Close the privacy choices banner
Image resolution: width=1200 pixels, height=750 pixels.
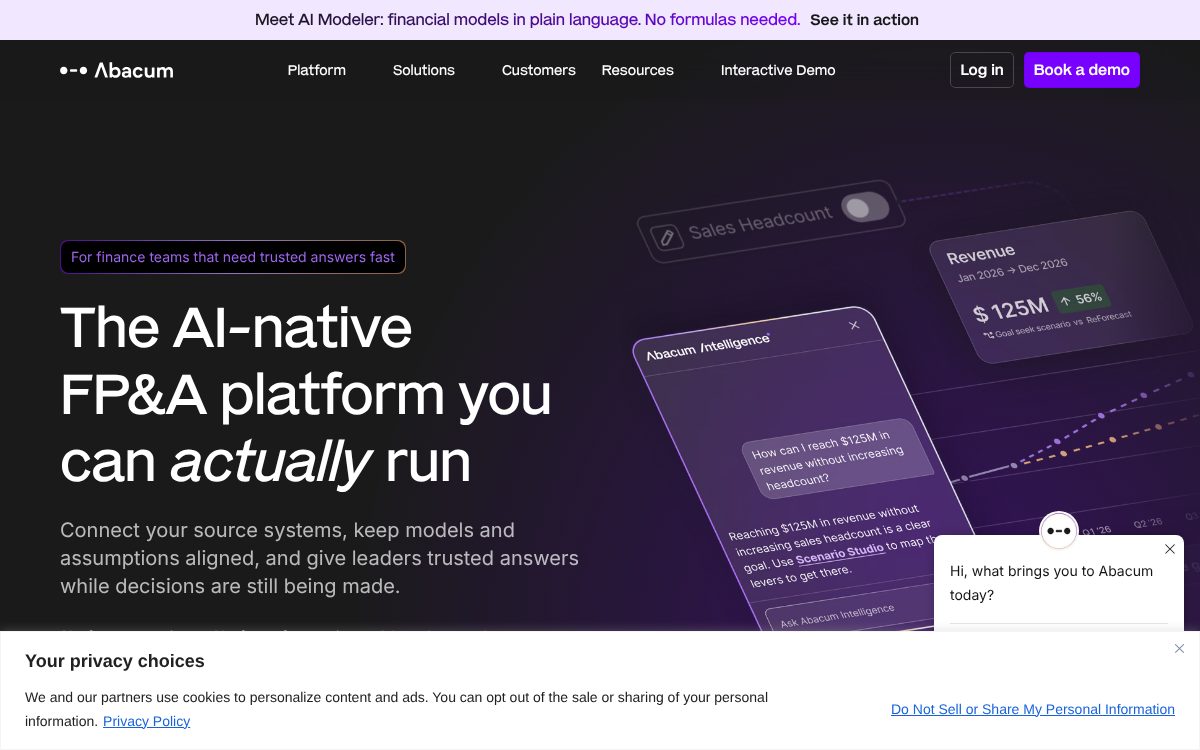[x=1179, y=649]
